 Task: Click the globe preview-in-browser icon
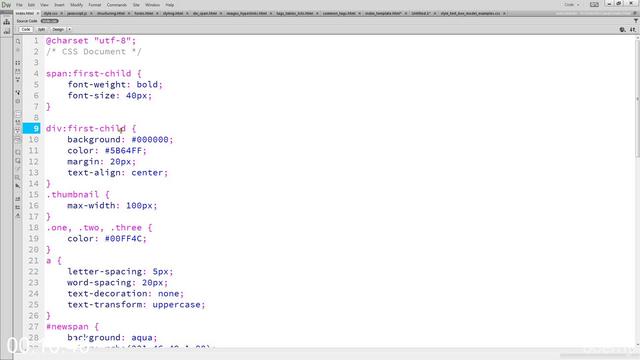(x=622, y=29)
